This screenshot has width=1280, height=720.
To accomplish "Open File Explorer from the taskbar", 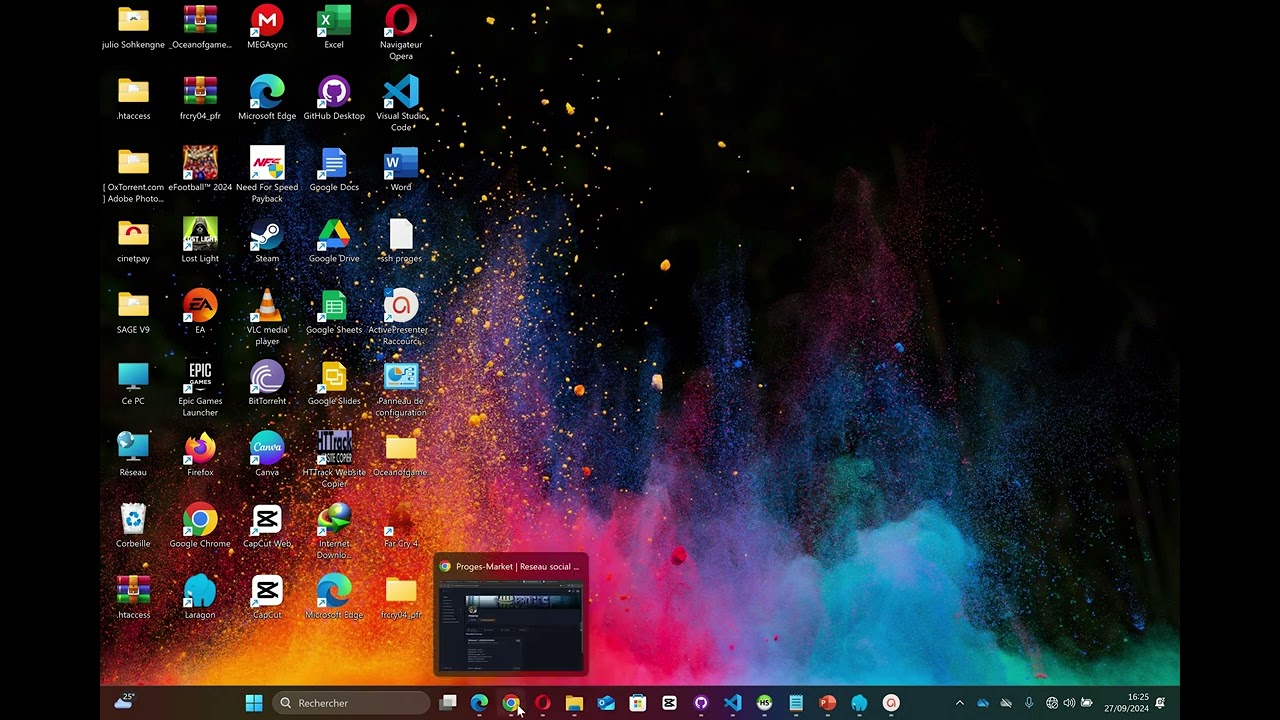I will (574, 703).
